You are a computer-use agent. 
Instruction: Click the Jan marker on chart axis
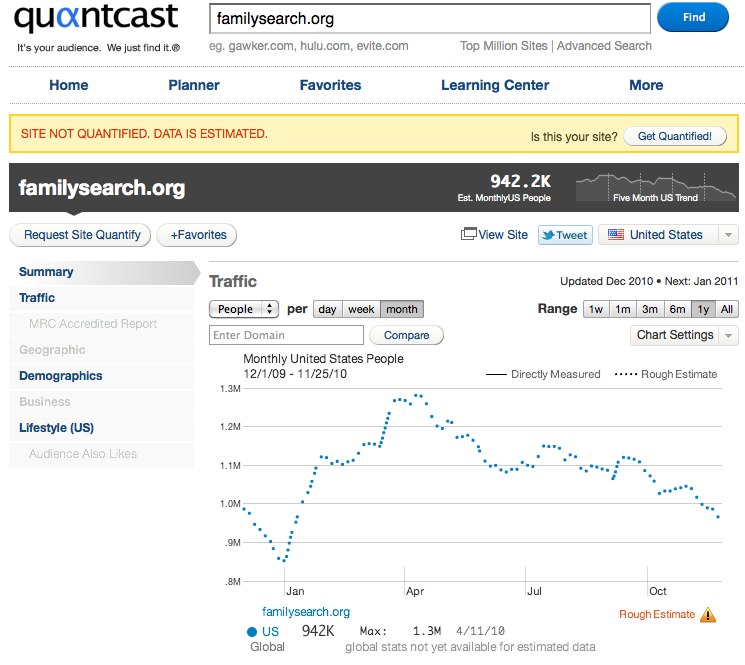(295, 591)
